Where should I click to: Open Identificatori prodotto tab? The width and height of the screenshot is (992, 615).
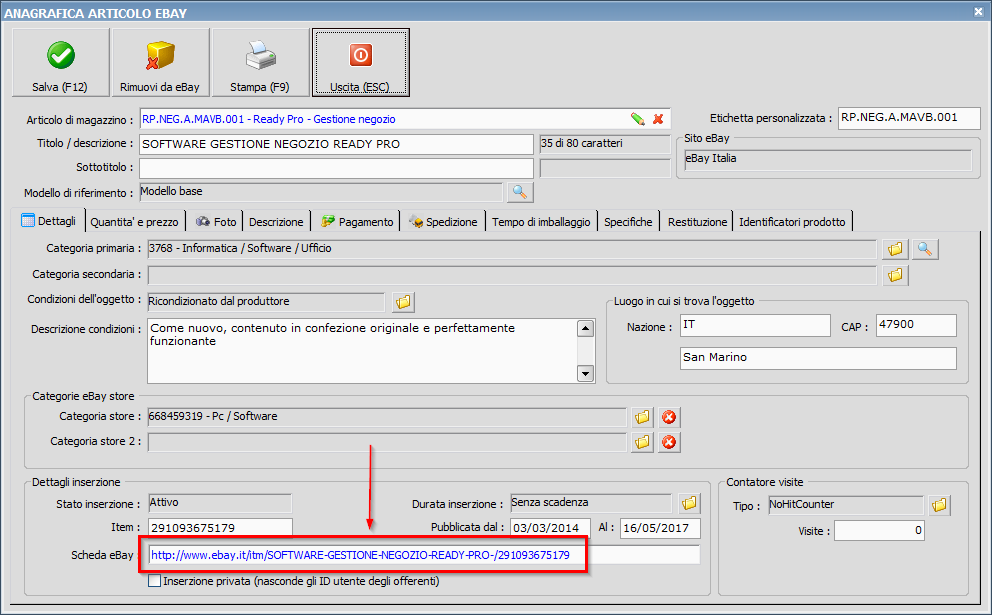pyautogui.click(x=792, y=222)
